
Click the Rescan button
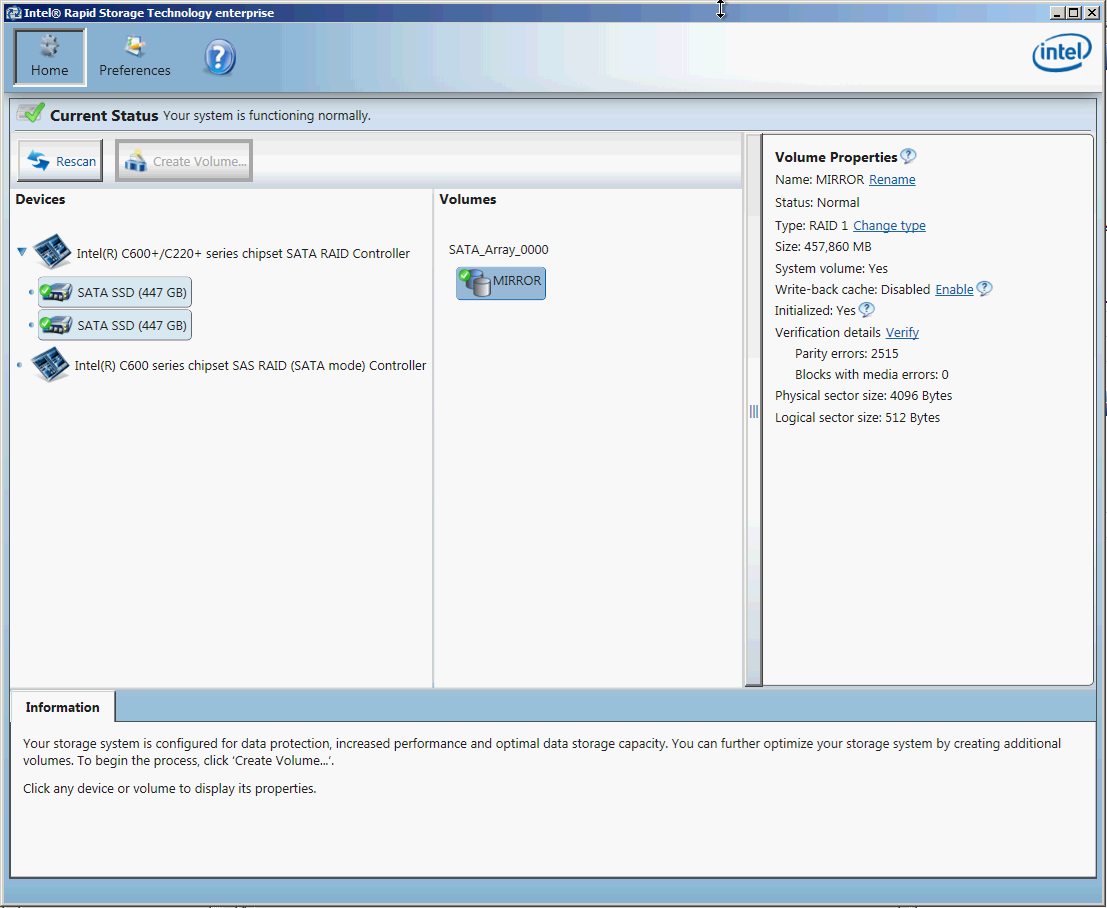click(x=61, y=161)
